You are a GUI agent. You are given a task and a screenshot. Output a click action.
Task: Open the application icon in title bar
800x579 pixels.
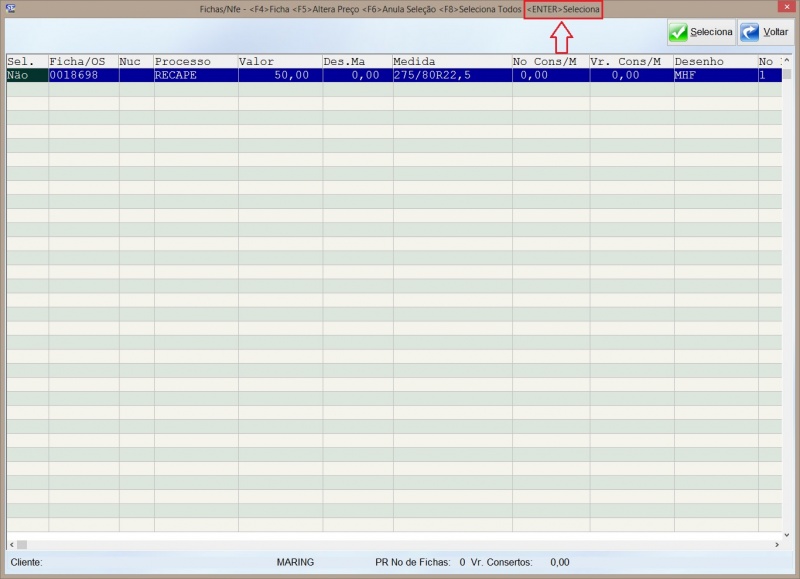pyautogui.click(x=10, y=7)
